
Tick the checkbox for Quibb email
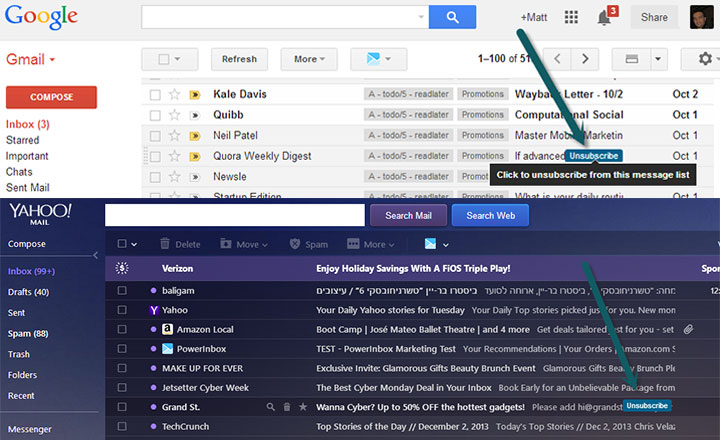(x=155, y=114)
